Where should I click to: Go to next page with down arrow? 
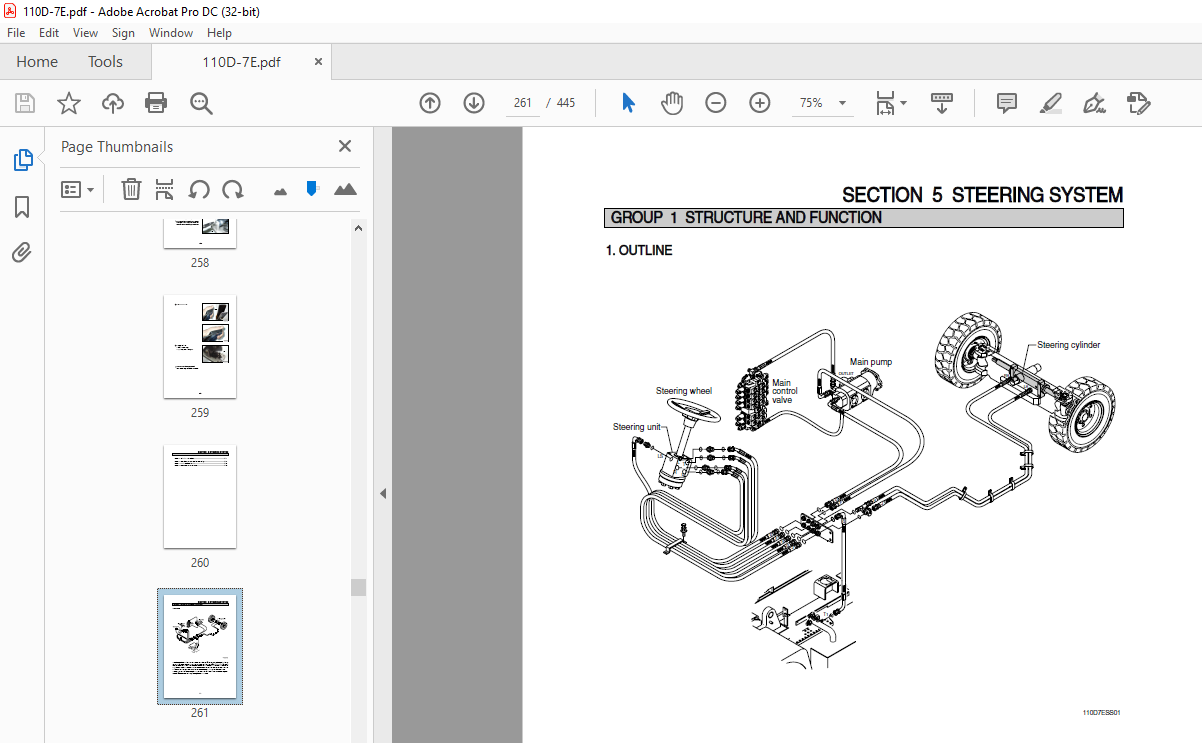point(474,103)
